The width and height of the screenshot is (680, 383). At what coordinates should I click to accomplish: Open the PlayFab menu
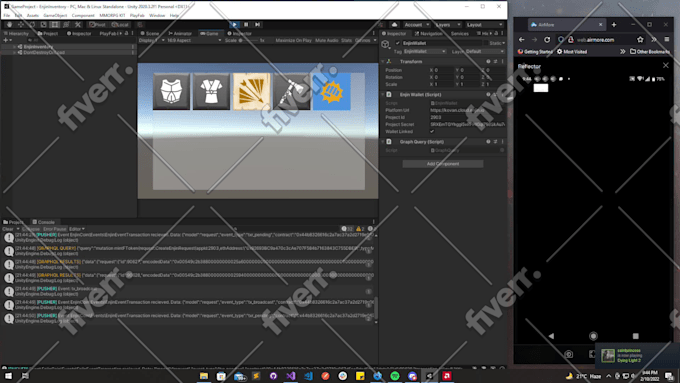[137, 15]
